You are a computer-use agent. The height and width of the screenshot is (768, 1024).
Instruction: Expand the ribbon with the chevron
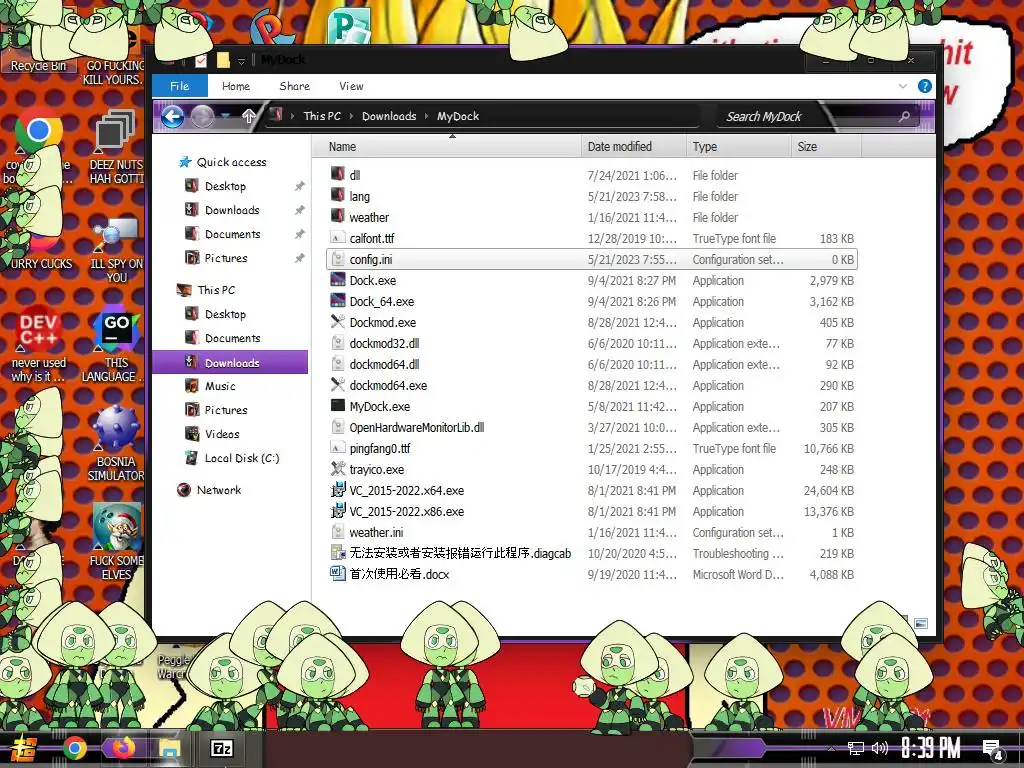(903, 86)
